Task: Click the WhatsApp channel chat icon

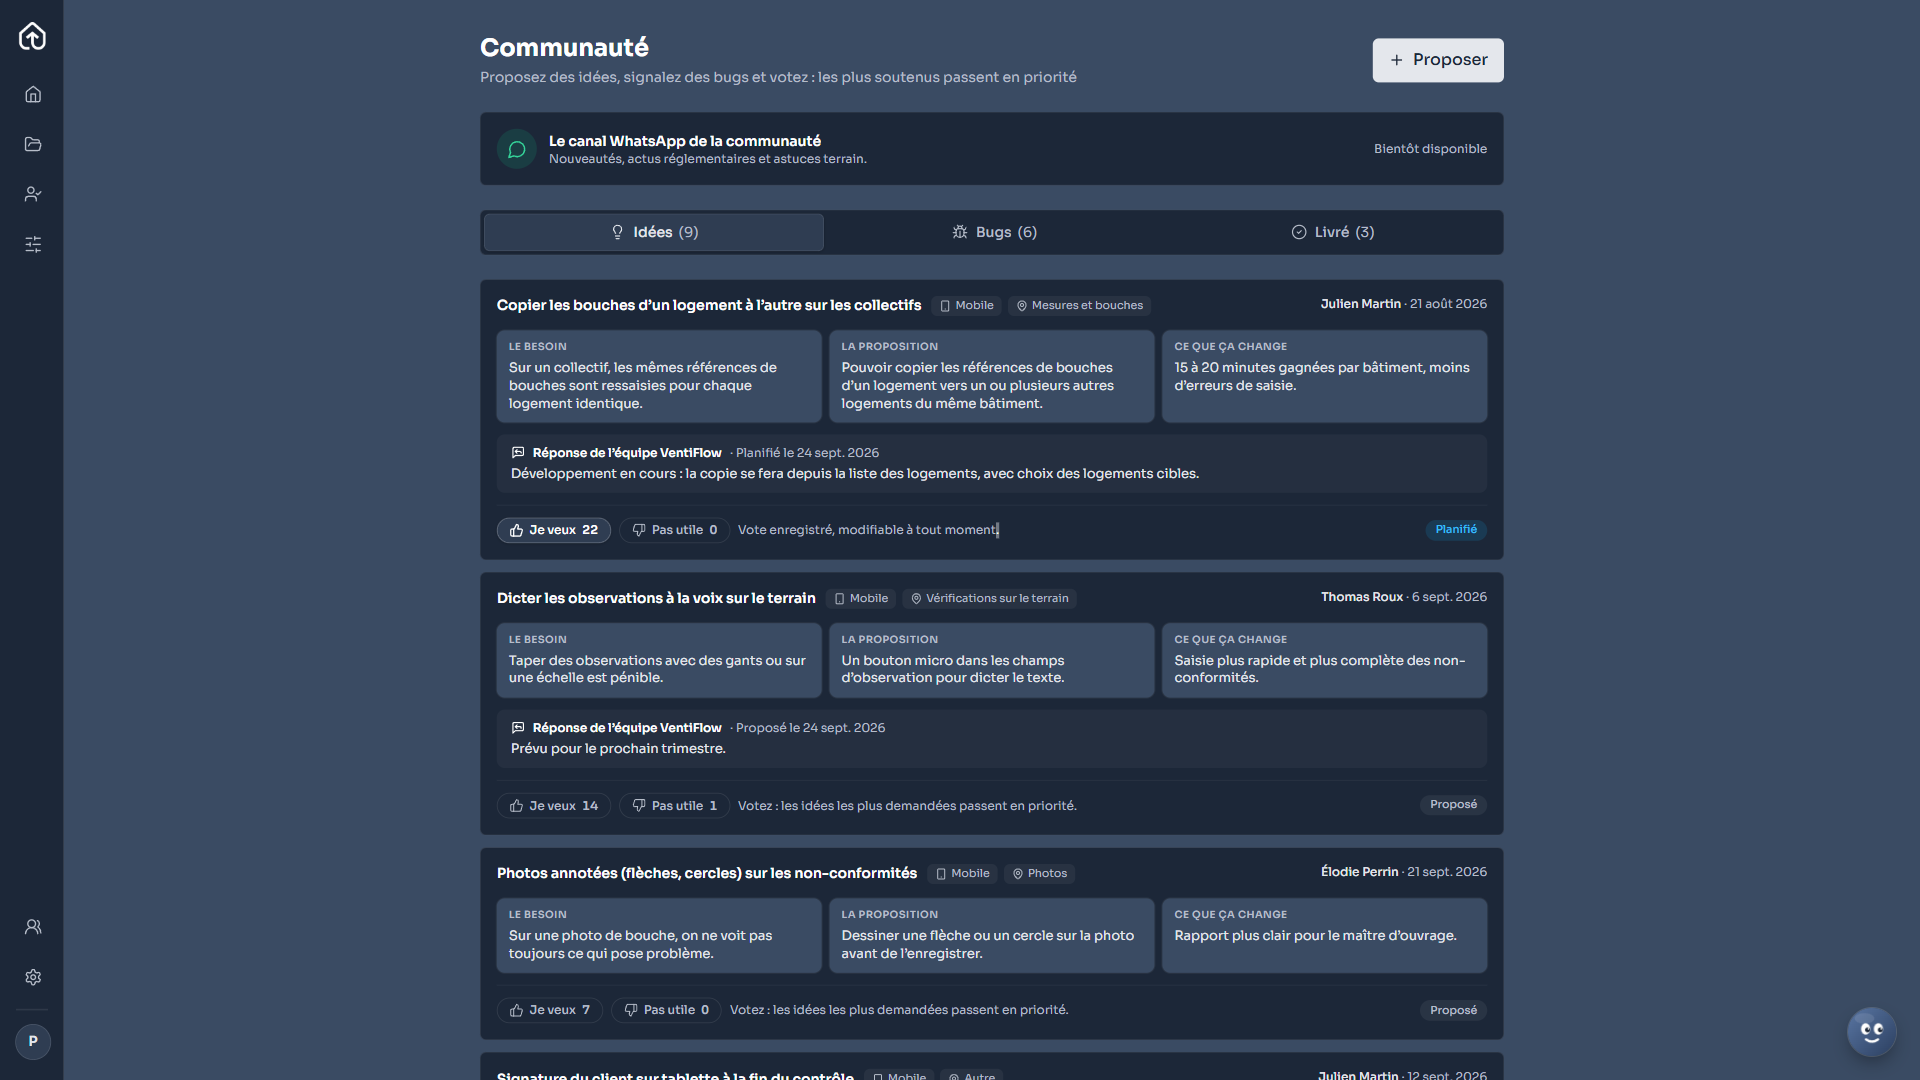Action: [517, 149]
